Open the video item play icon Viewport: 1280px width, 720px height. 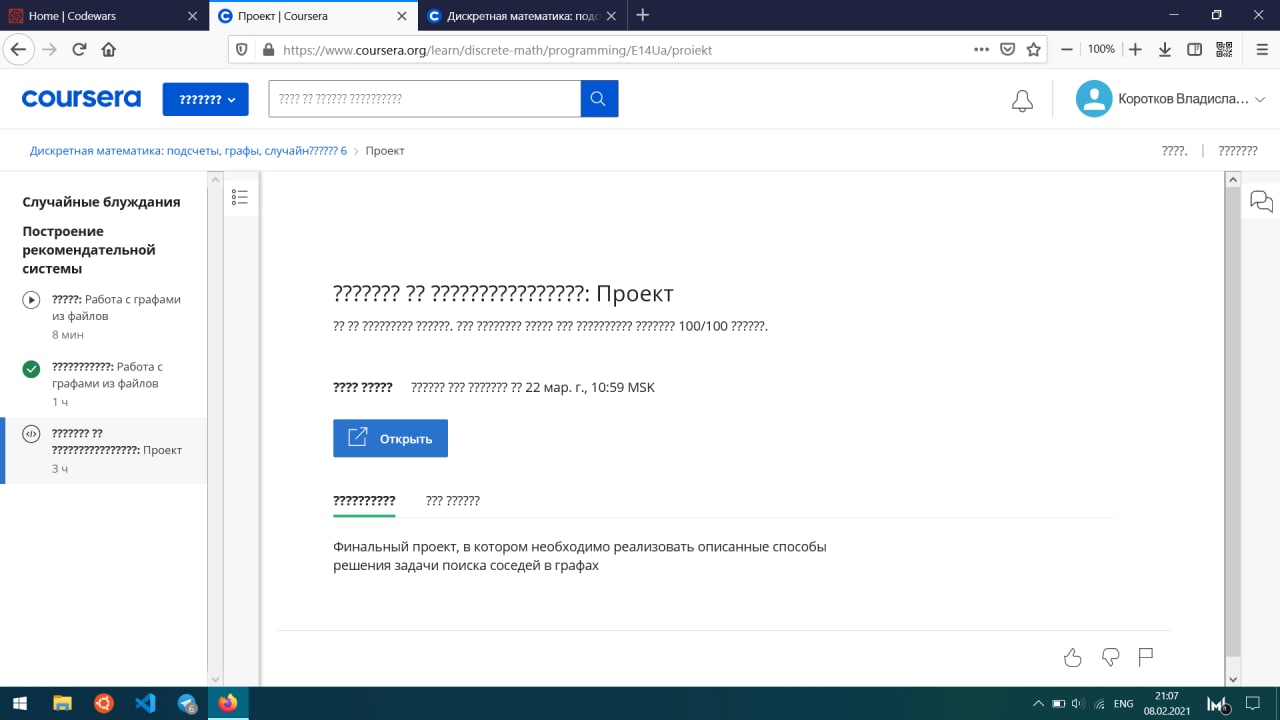pos(31,299)
